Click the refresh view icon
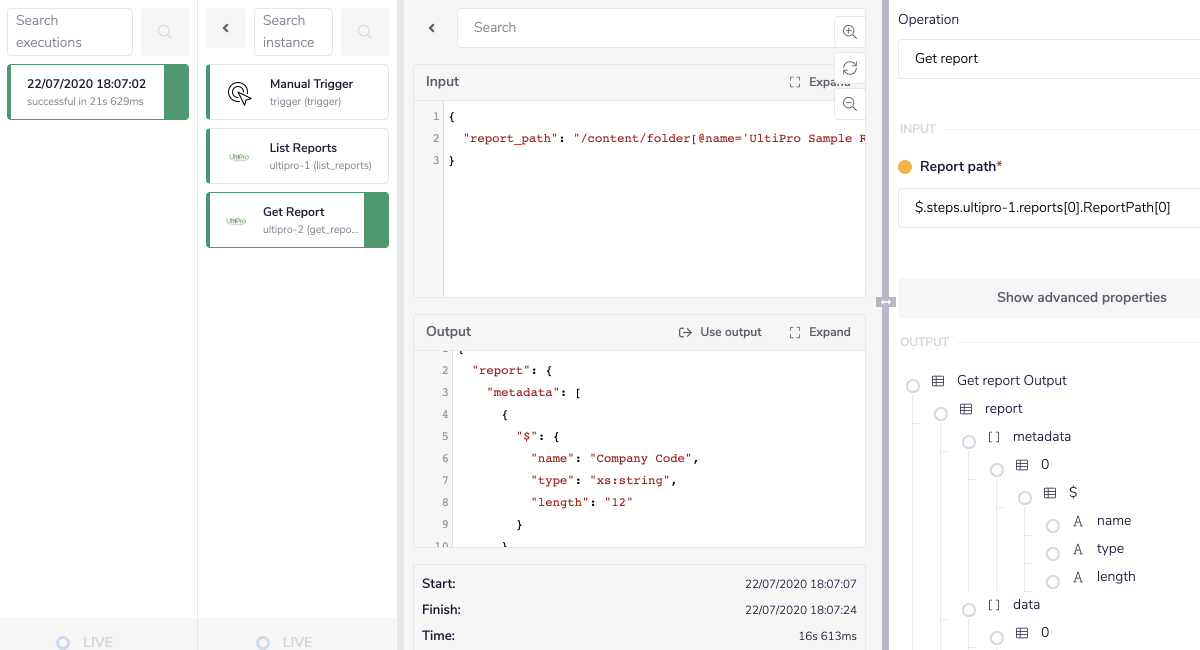Screen dimensions: 1200x650 (849, 68)
